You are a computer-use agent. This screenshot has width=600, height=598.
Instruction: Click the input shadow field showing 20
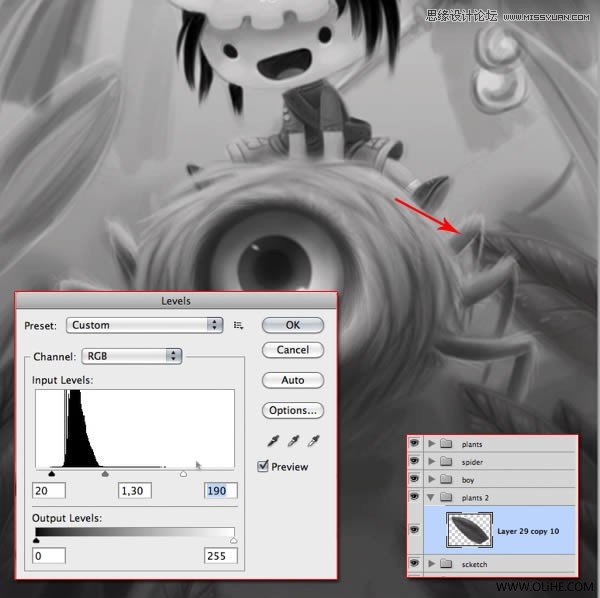pos(49,490)
